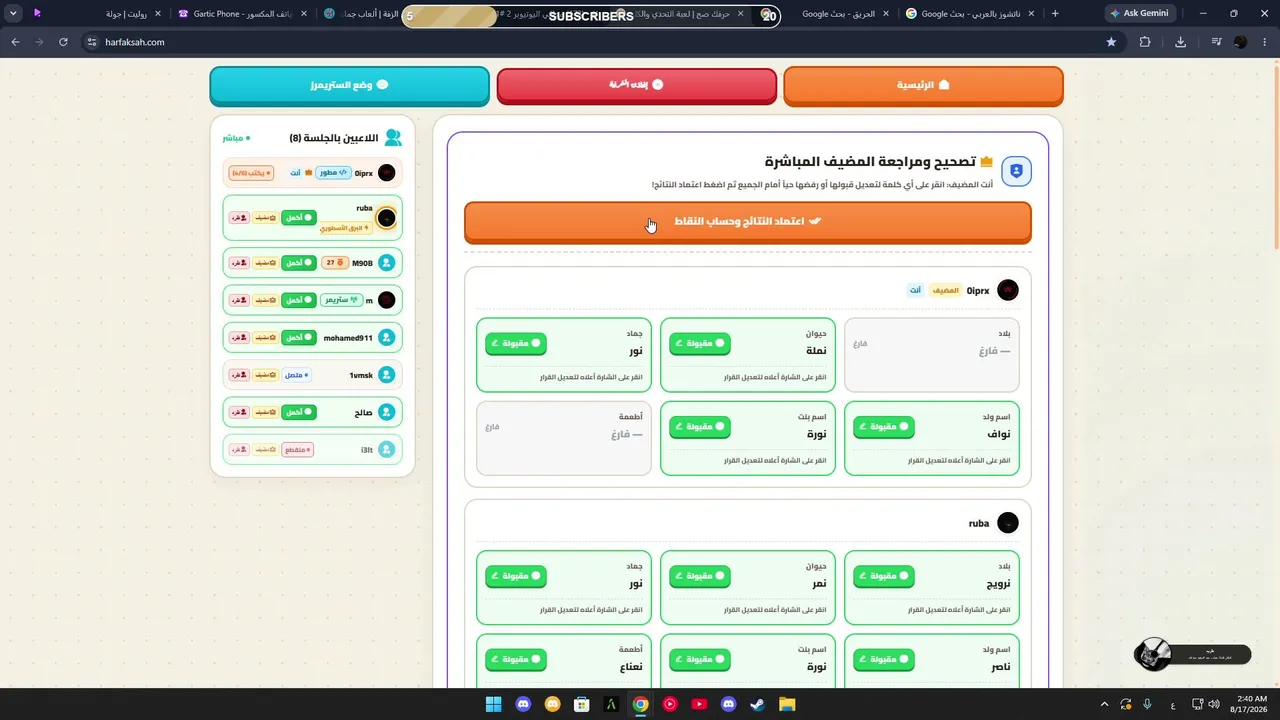This screenshot has height=720, width=1280.
Task: Click 0iprx's empty أطعمة answer card
Action: point(564,438)
